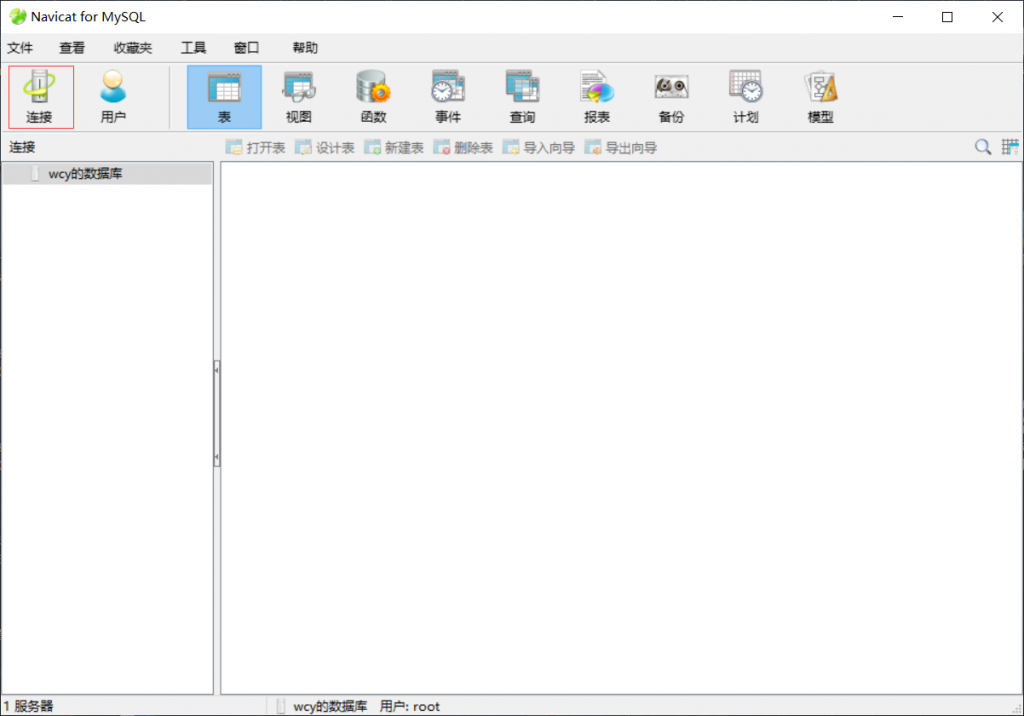Screen dimensions: 1024x716
Task: Maximize the Navicat window
Action: click(x=947, y=17)
